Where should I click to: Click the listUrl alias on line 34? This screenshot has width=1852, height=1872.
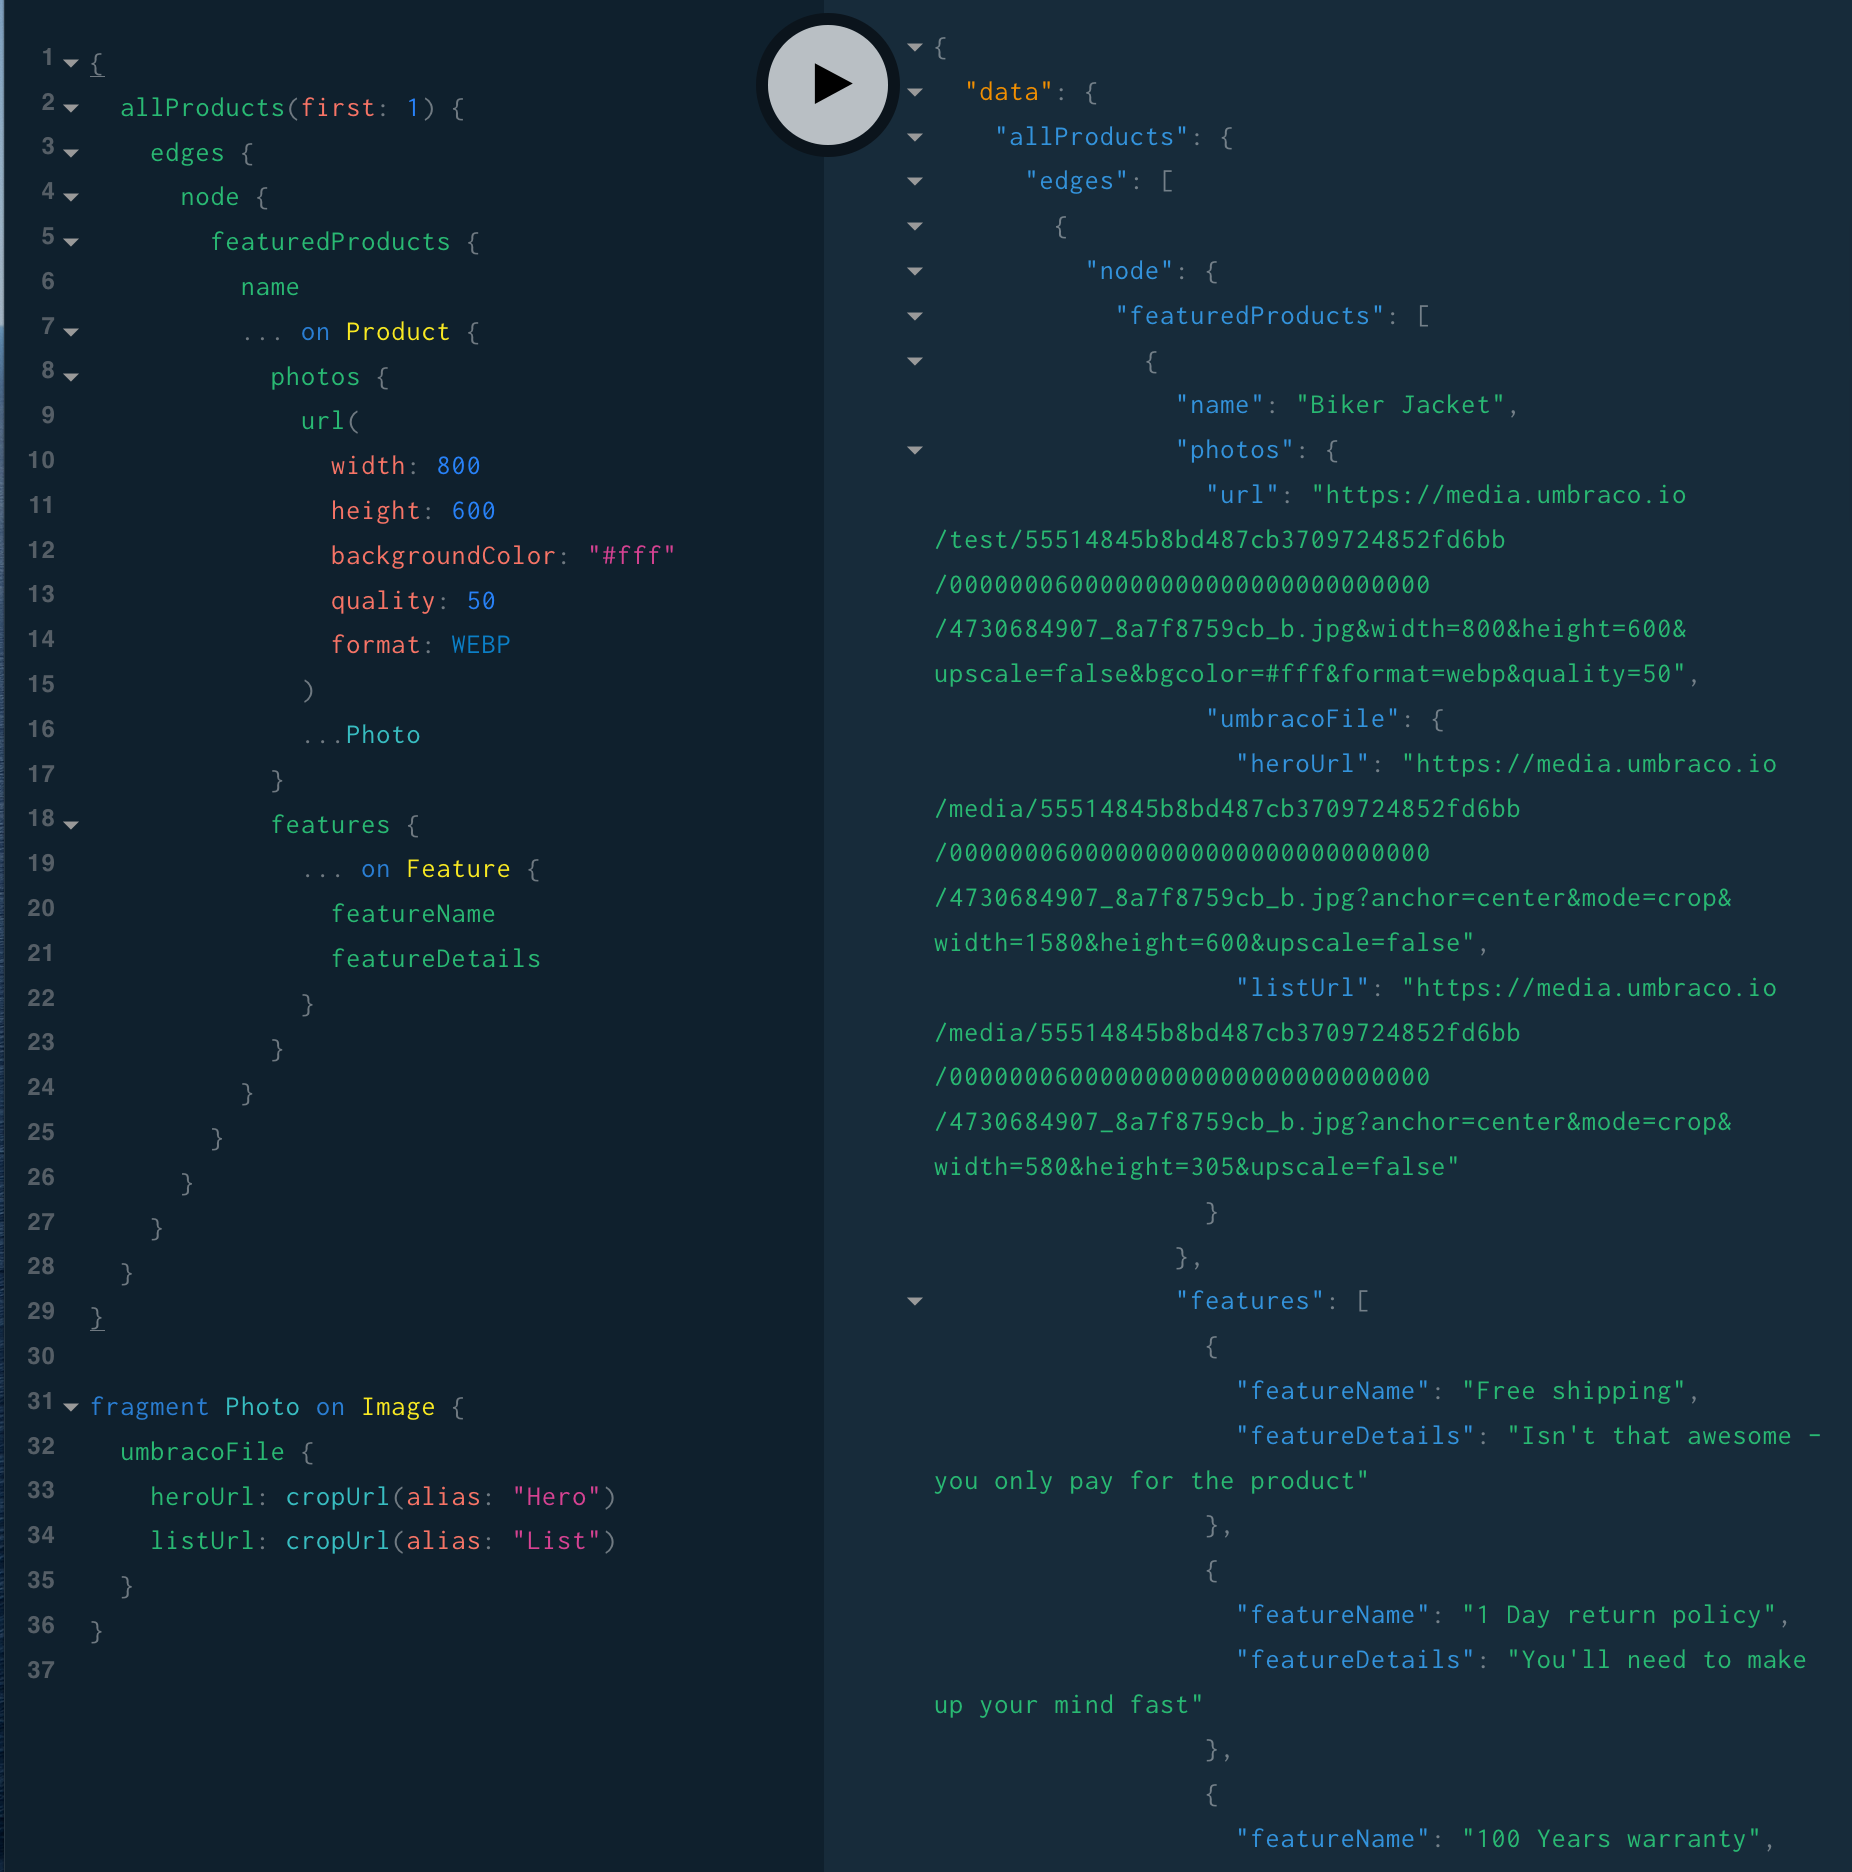pos(202,1541)
